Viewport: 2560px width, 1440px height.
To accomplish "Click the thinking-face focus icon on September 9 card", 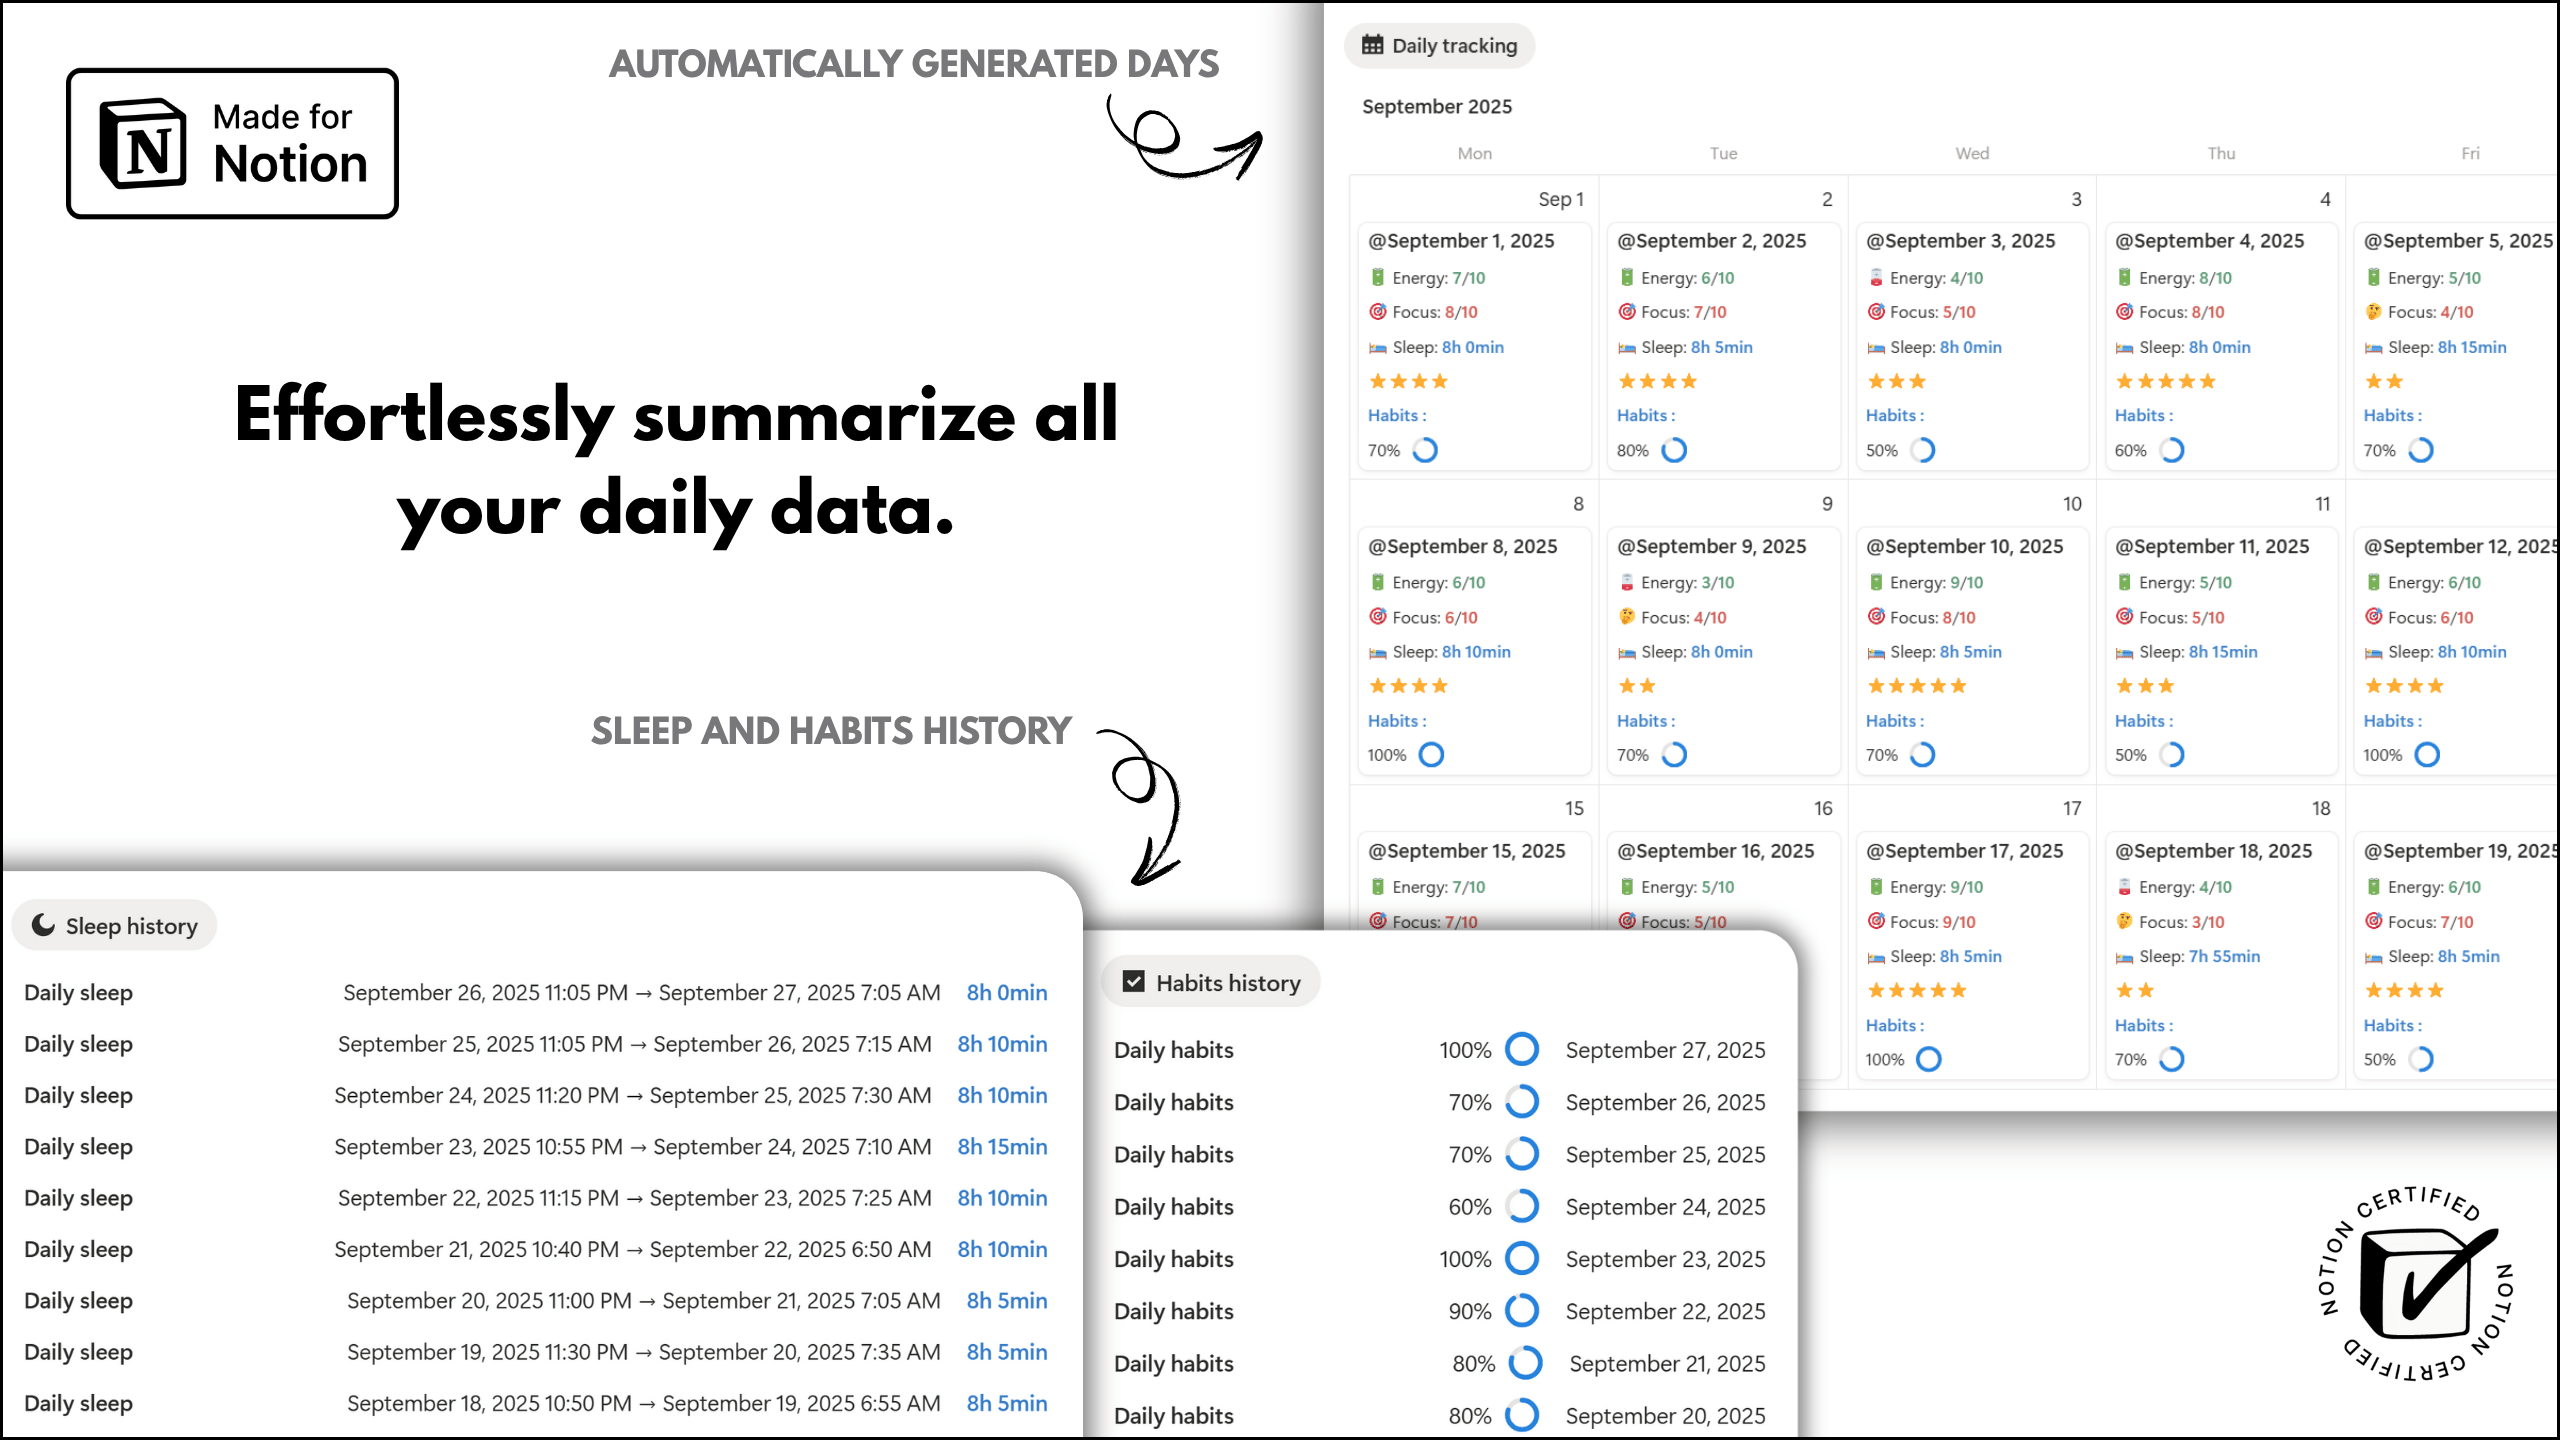I will (x=1627, y=617).
